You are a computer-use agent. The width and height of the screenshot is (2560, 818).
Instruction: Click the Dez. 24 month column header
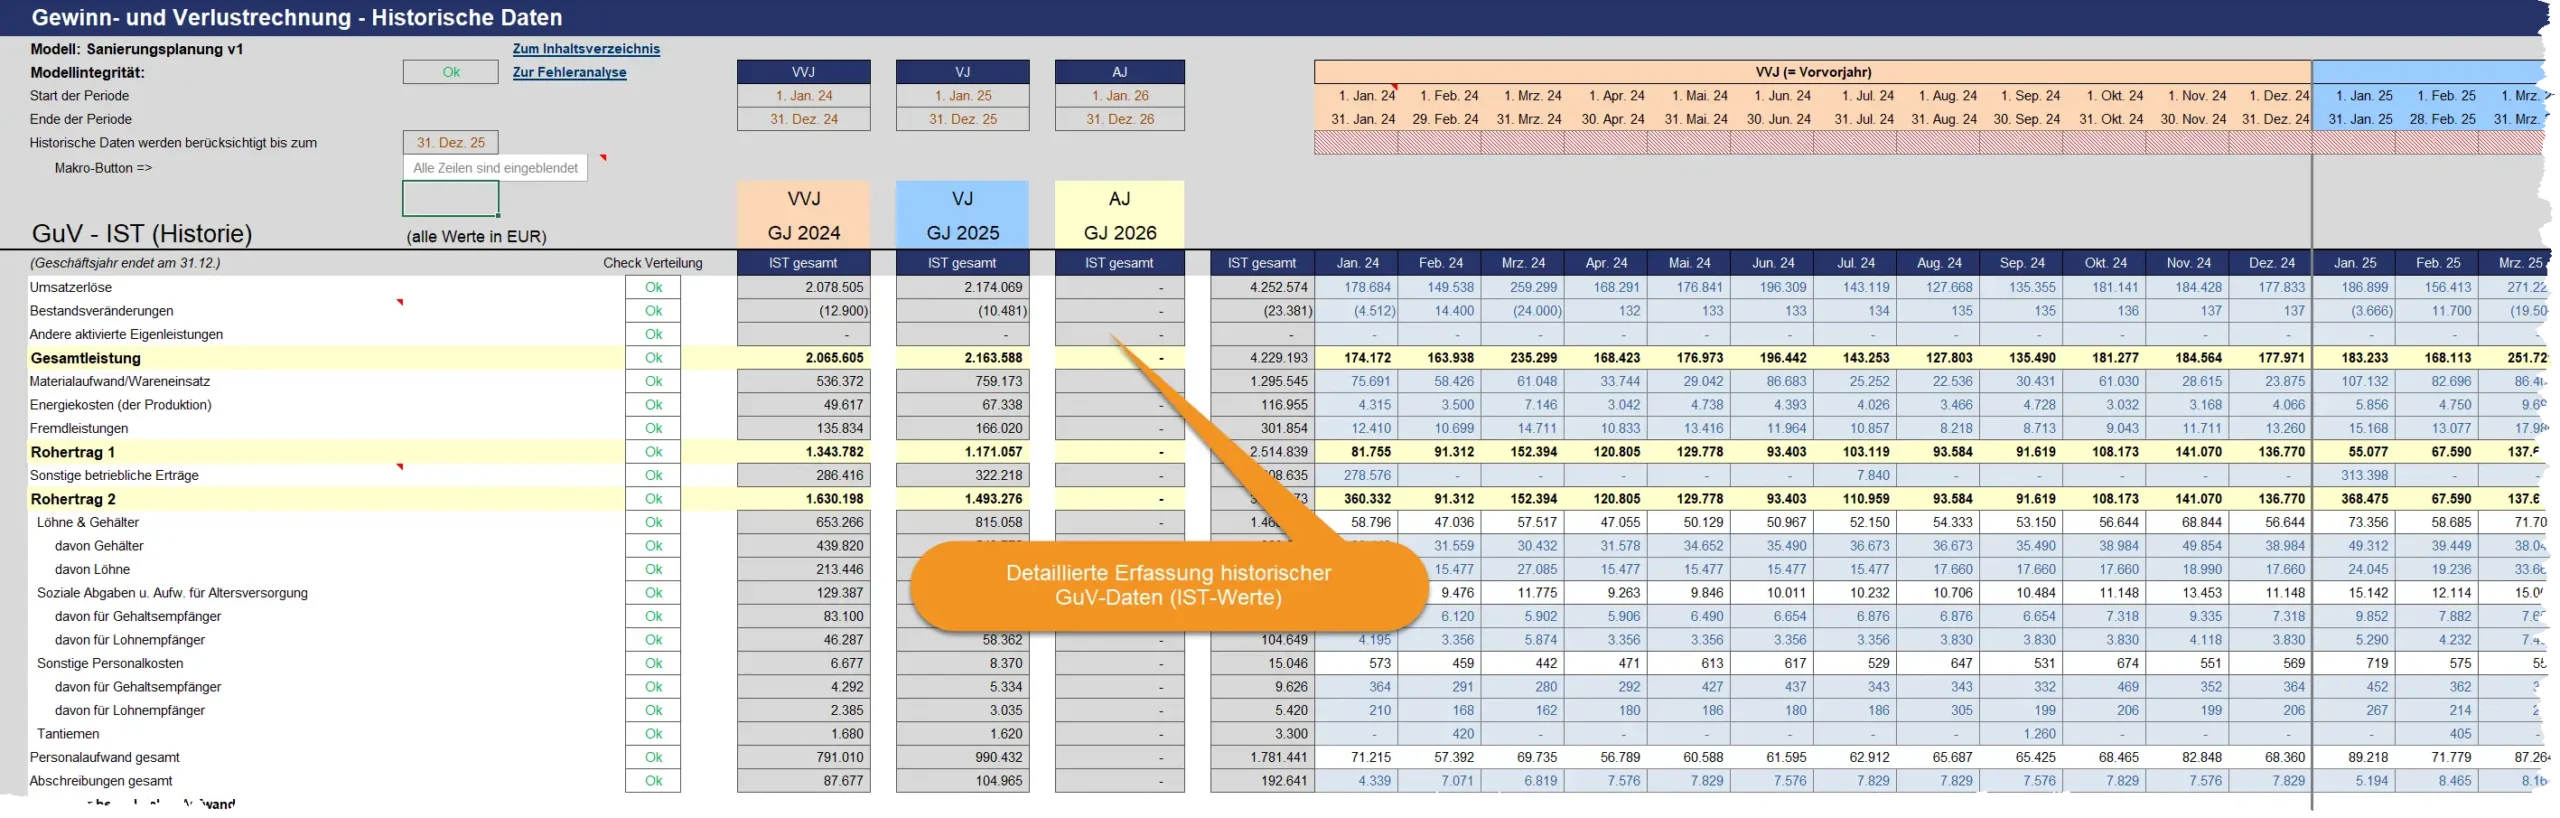pyautogui.click(x=2272, y=263)
